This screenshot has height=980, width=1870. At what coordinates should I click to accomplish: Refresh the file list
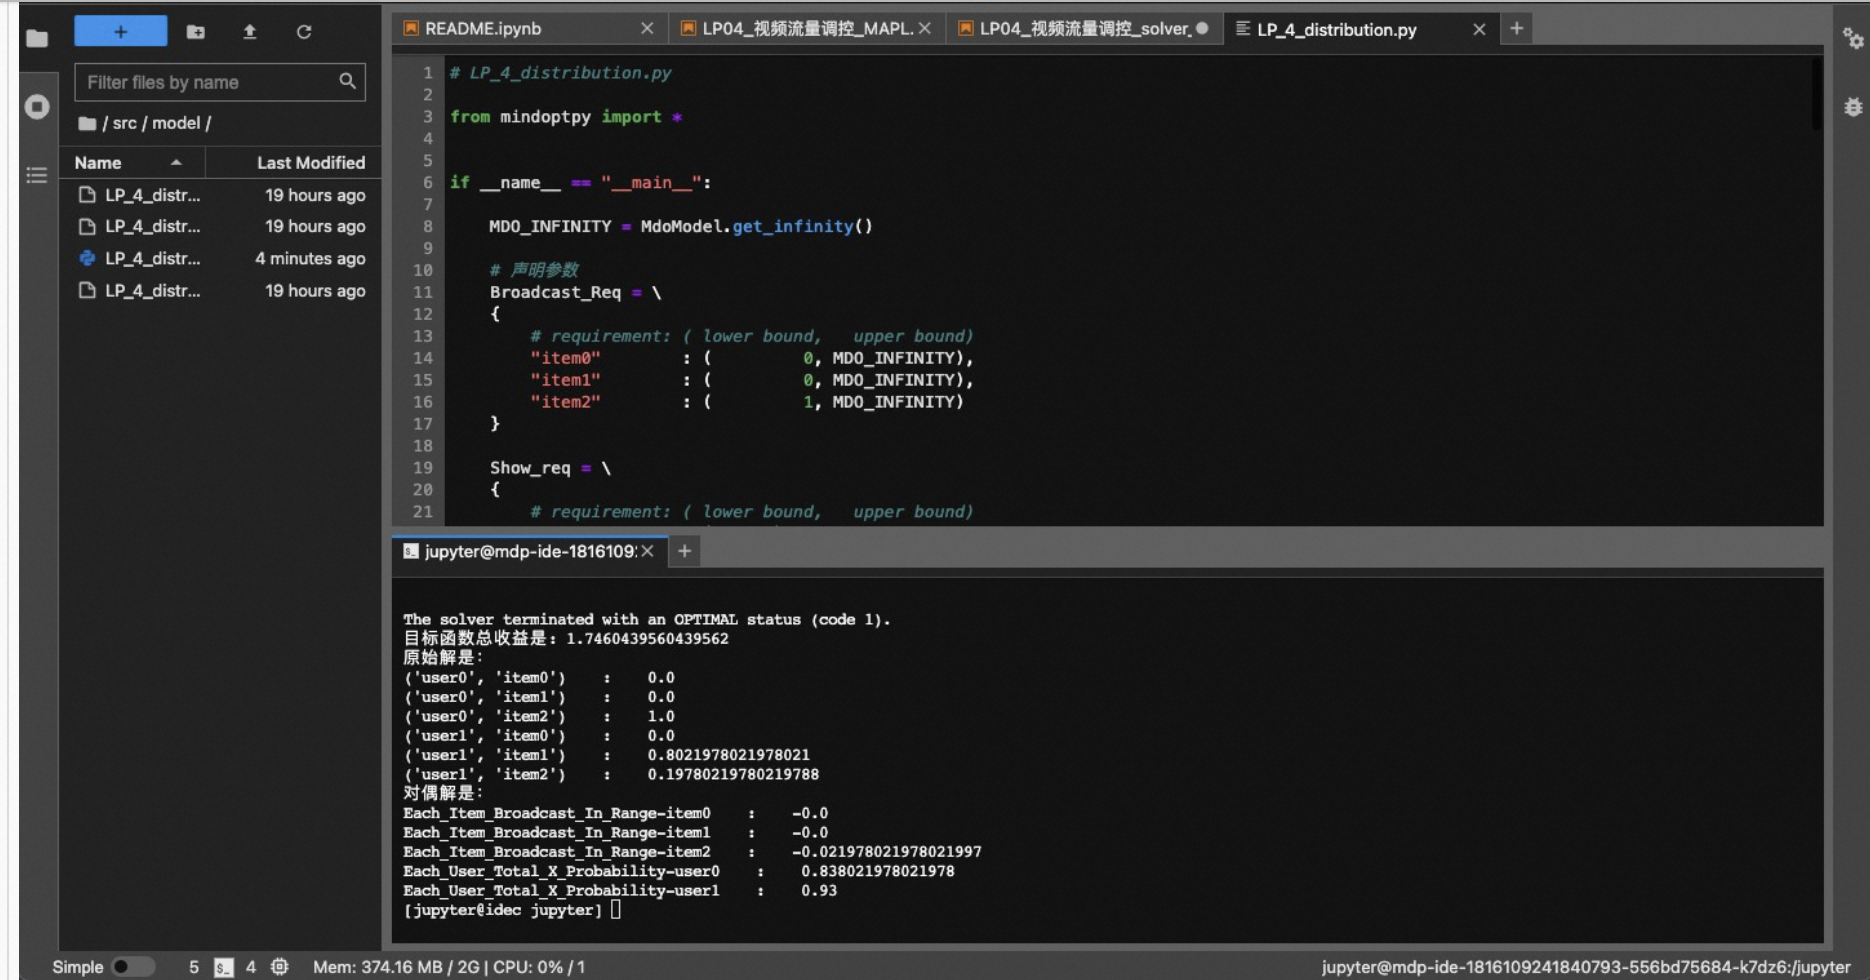coord(304,32)
